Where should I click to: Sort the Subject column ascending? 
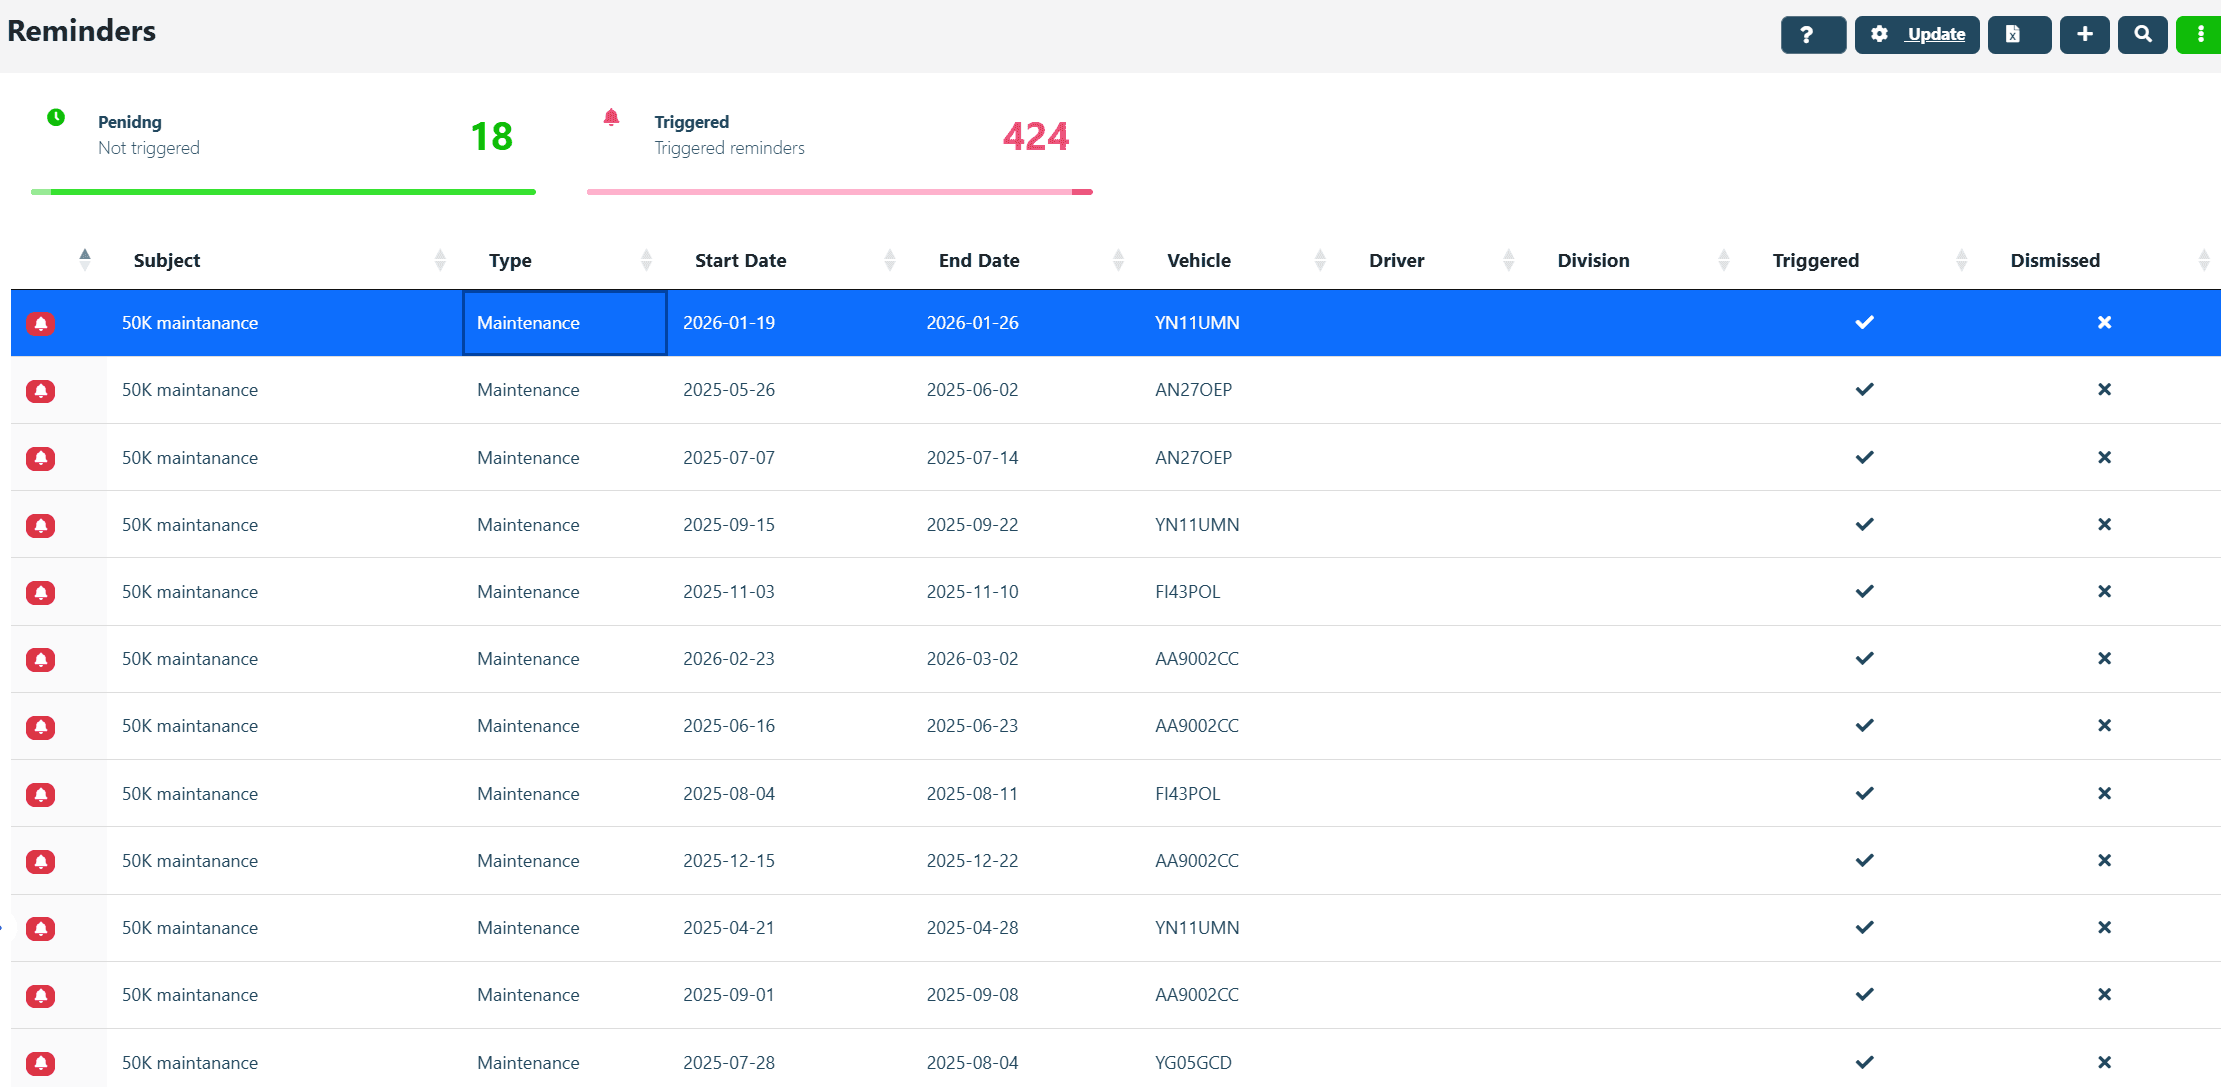(x=440, y=254)
